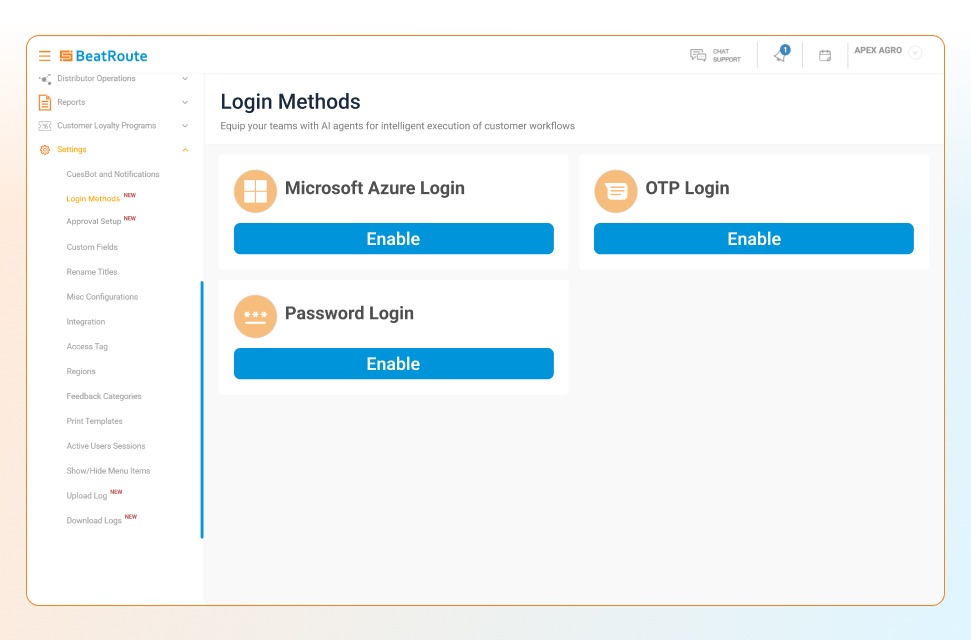This screenshot has height=640, width=971.
Task: Open the hamburger menu icon
Action: coord(45,56)
